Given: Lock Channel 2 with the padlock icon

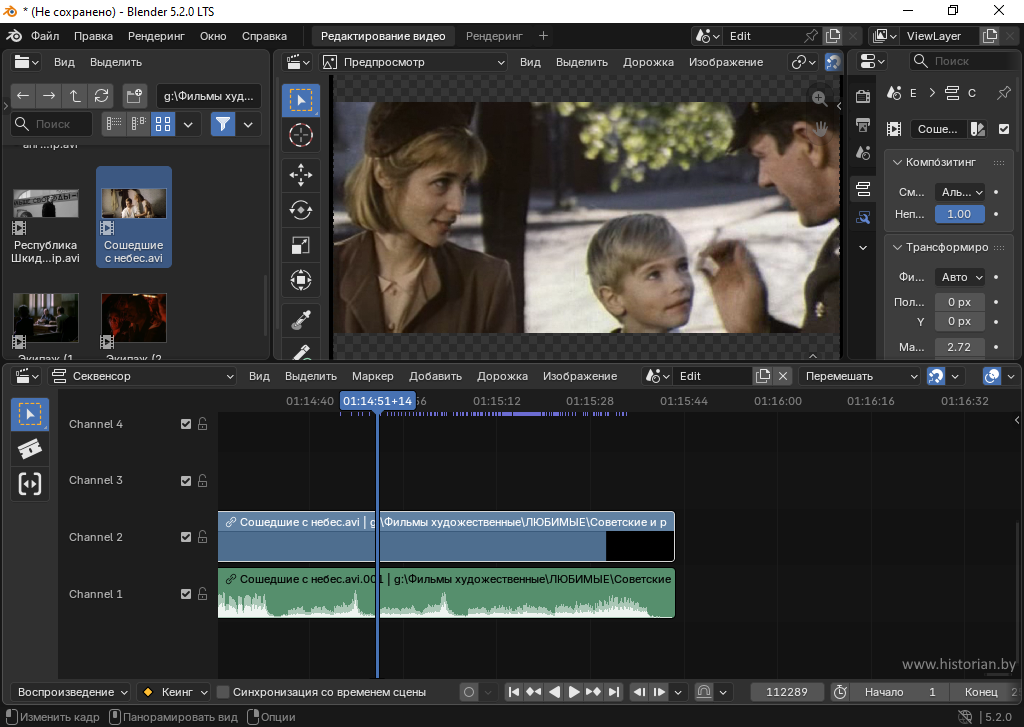Looking at the screenshot, I should click(202, 537).
